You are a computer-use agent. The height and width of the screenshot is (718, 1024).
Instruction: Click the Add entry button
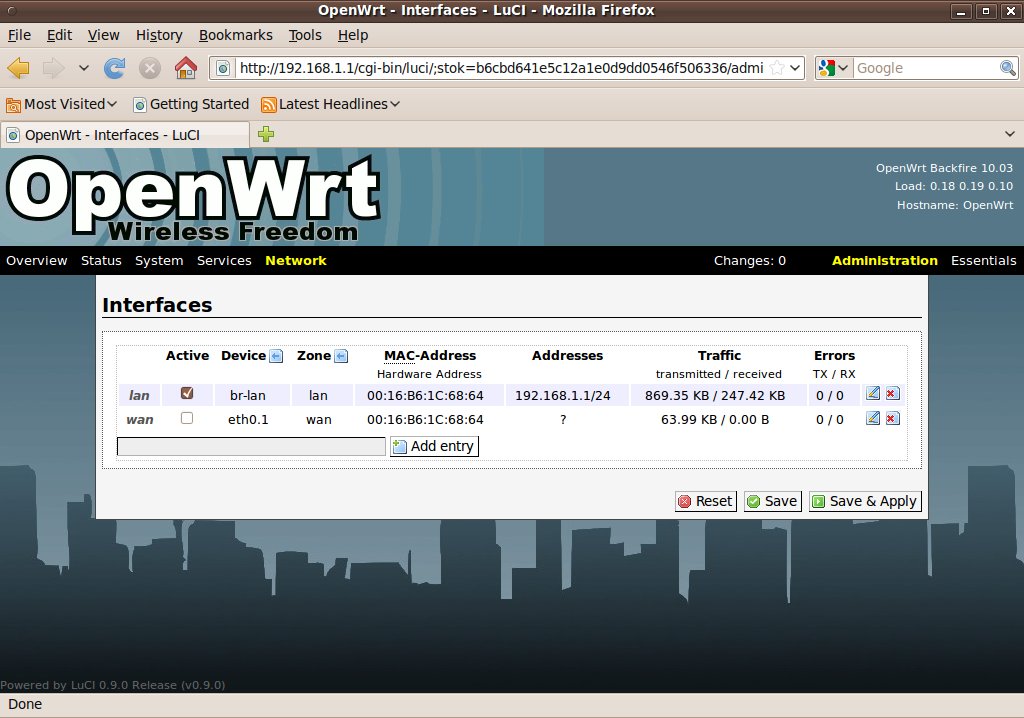coord(434,446)
